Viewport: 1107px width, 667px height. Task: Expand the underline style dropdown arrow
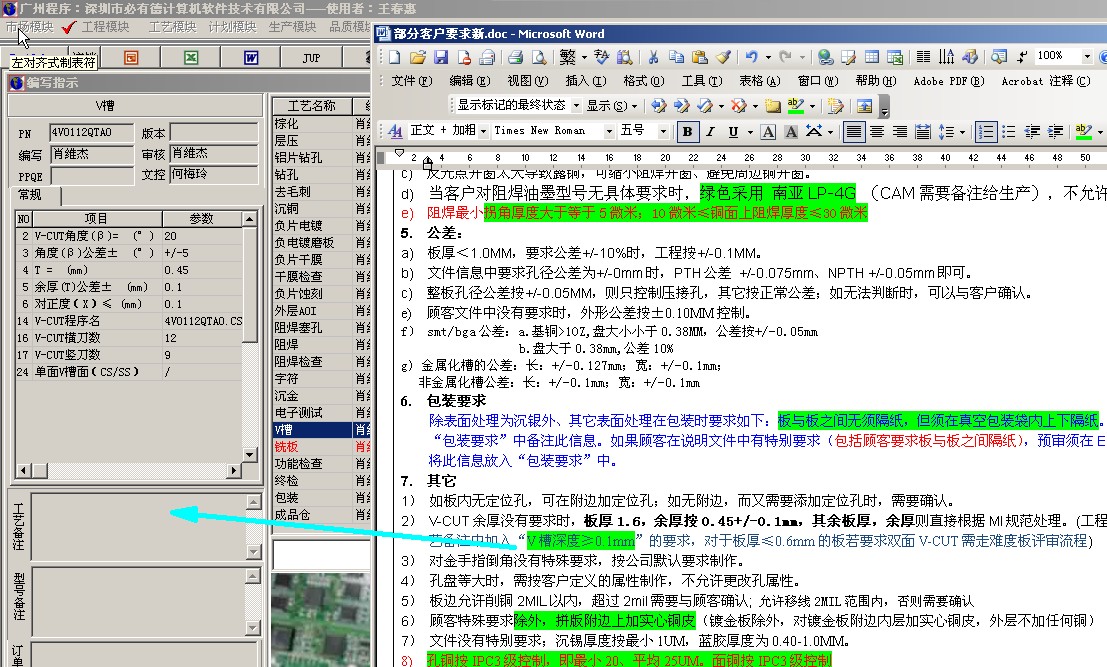(749, 132)
